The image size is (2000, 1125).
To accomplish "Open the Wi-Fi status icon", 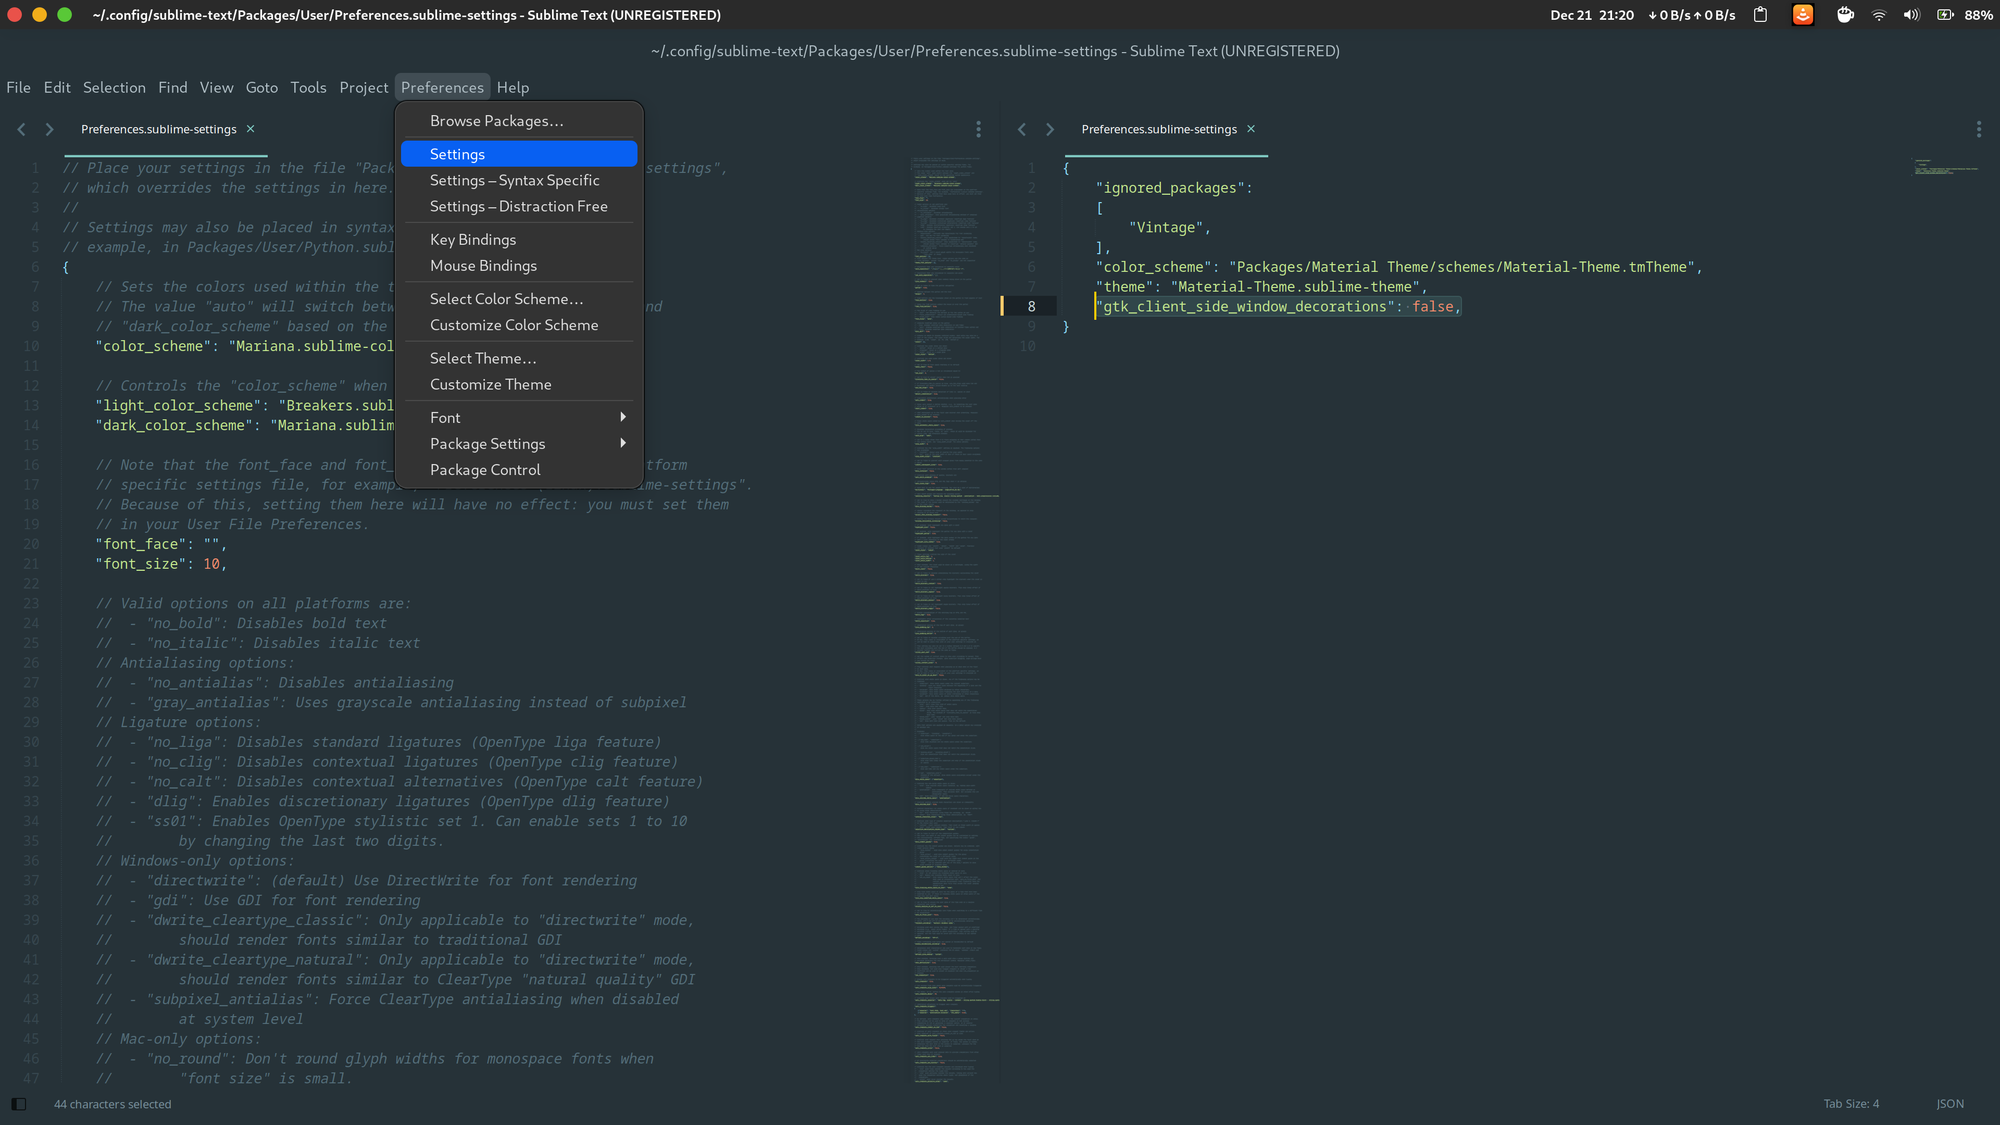I will pos(1879,15).
